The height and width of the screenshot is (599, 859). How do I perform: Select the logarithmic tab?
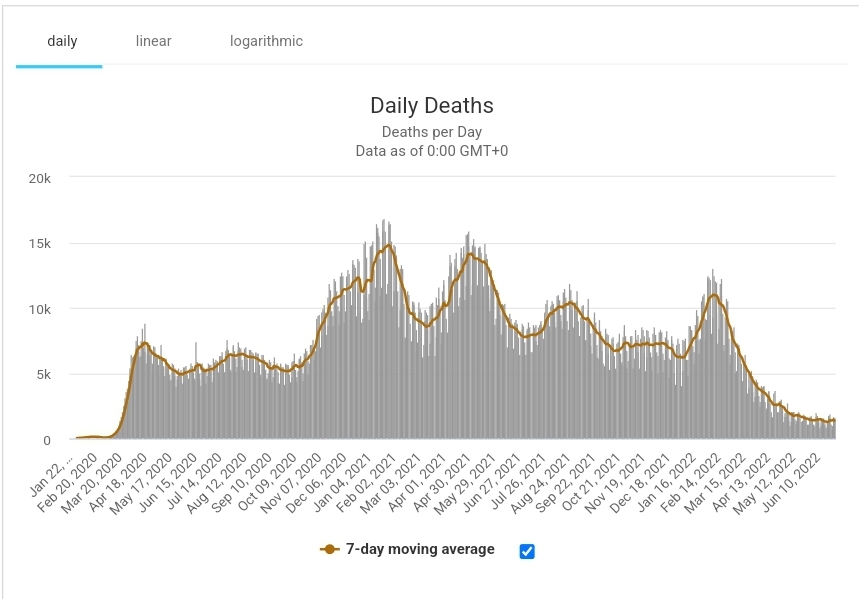pyautogui.click(x=264, y=42)
